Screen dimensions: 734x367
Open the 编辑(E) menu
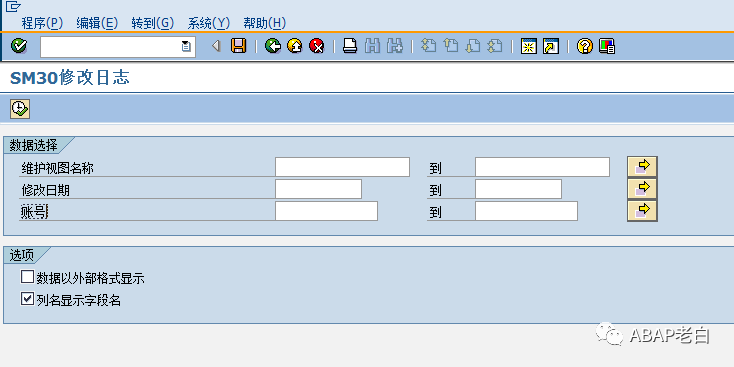pyautogui.click(x=97, y=23)
